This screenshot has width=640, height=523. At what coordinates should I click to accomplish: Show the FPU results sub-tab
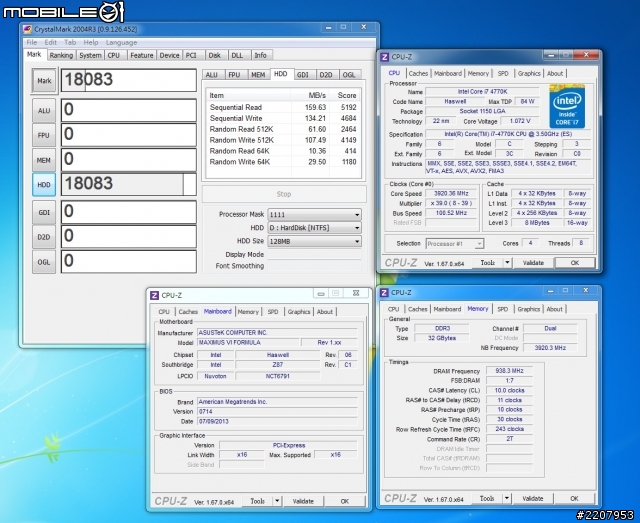point(234,75)
